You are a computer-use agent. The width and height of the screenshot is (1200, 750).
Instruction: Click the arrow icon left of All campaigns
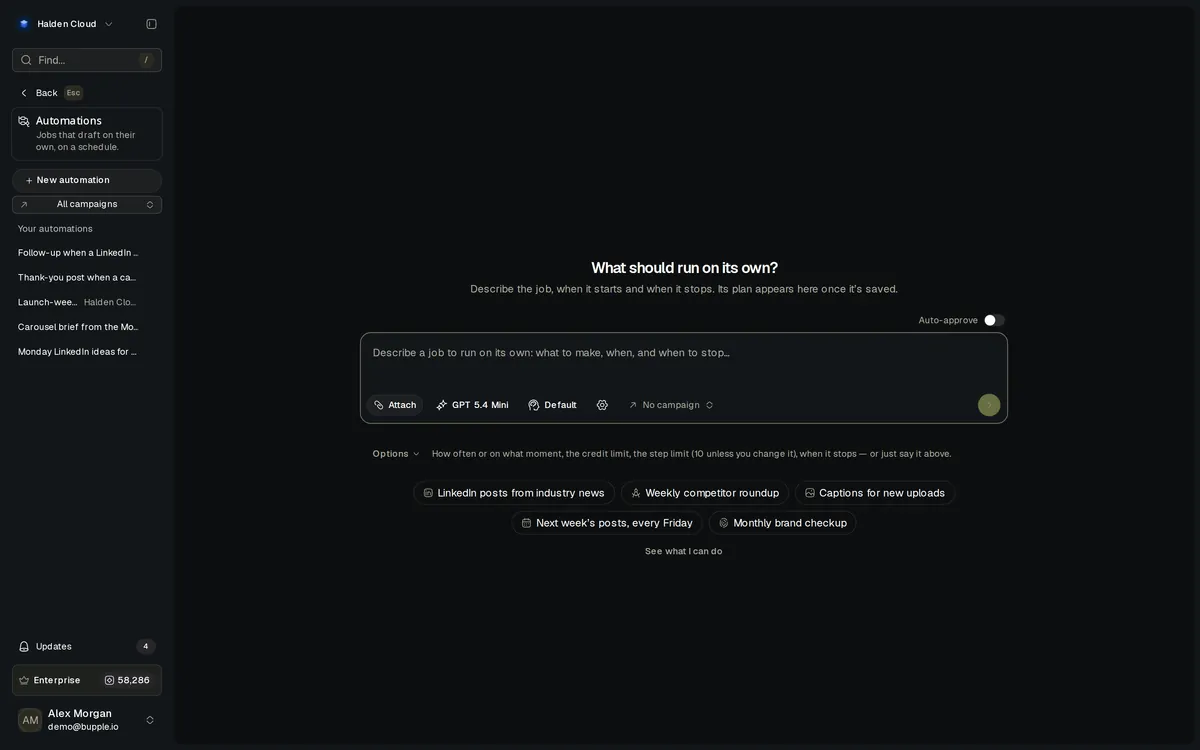tap(24, 204)
